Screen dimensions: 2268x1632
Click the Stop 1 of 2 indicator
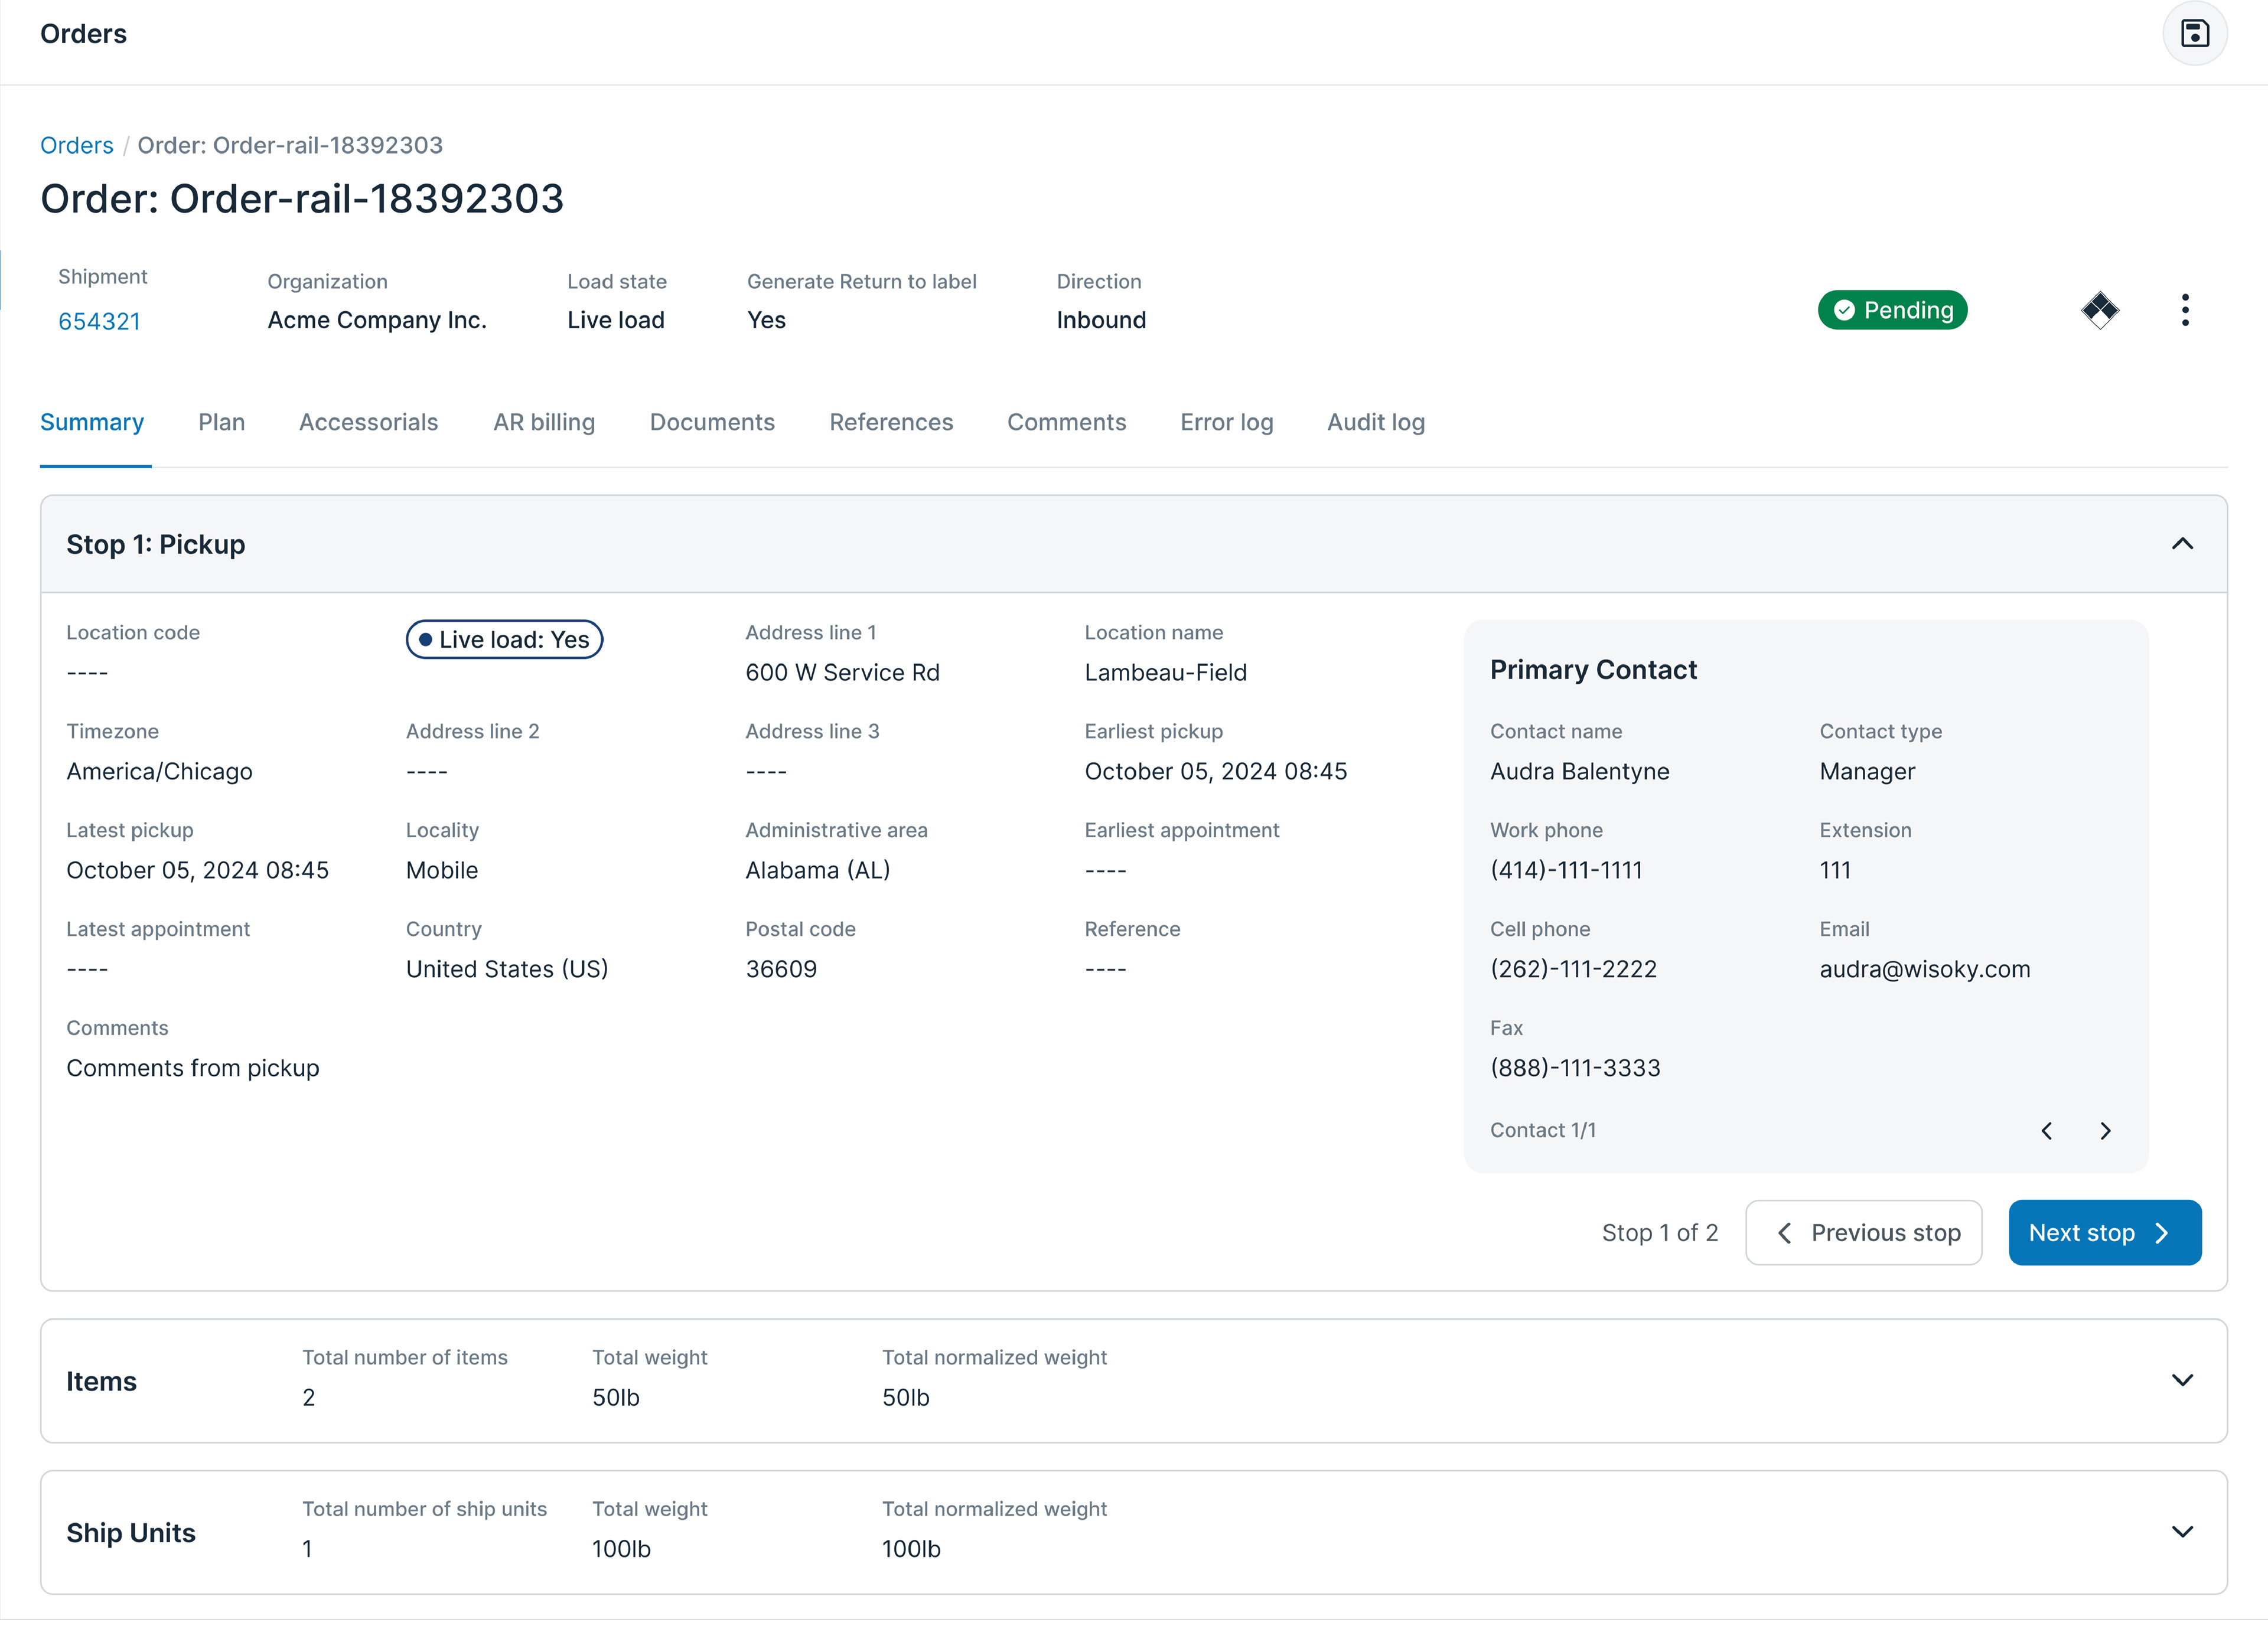tap(1659, 1232)
